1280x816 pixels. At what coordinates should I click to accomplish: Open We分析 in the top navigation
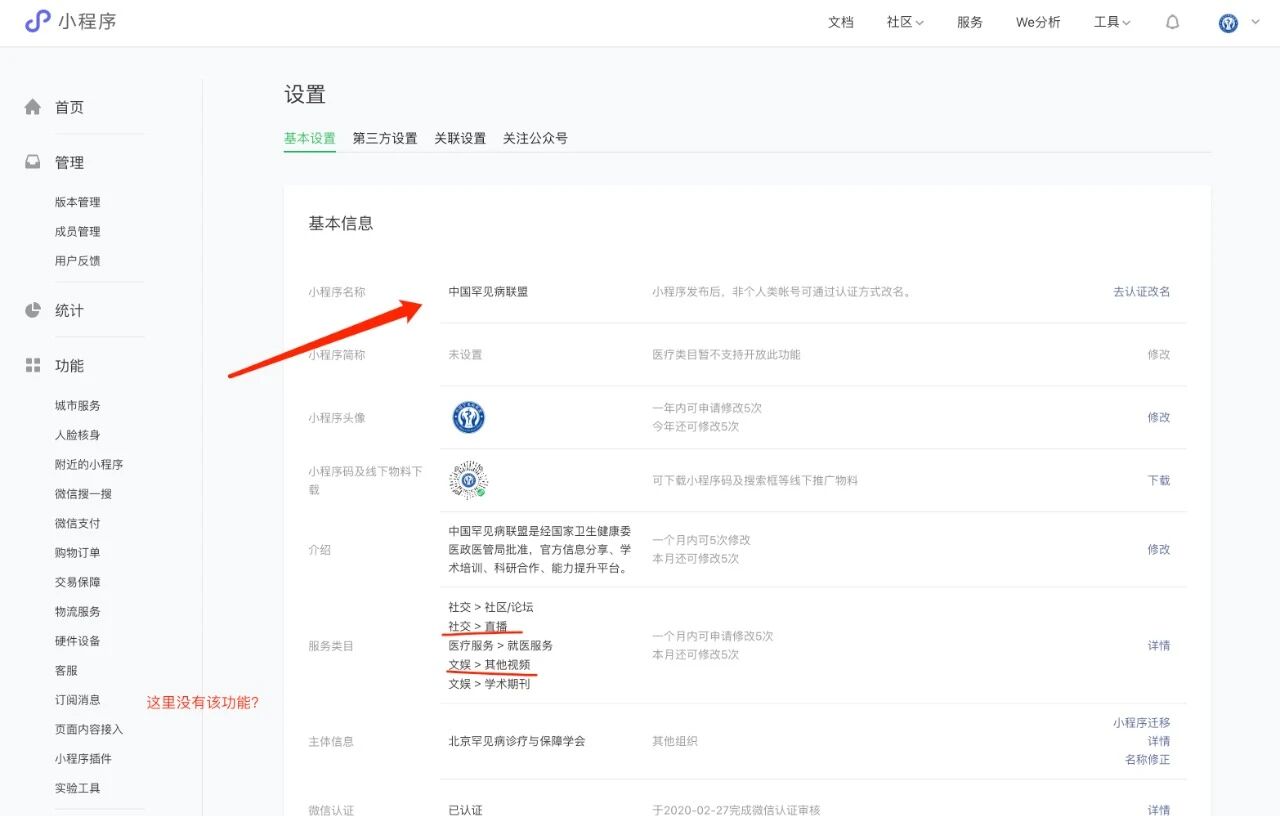1038,22
